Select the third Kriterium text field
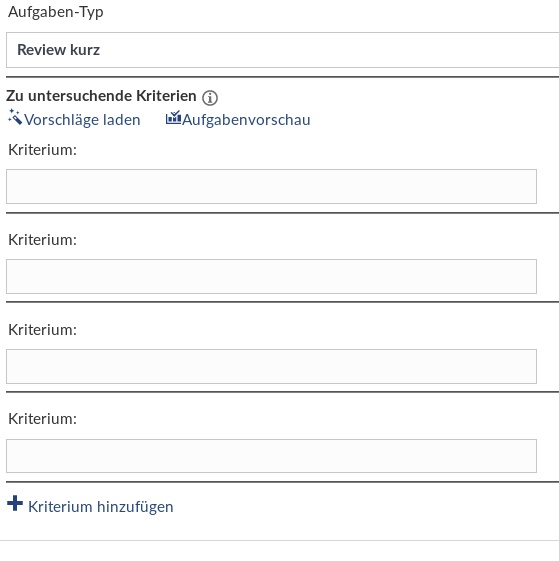 click(x=271, y=366)
